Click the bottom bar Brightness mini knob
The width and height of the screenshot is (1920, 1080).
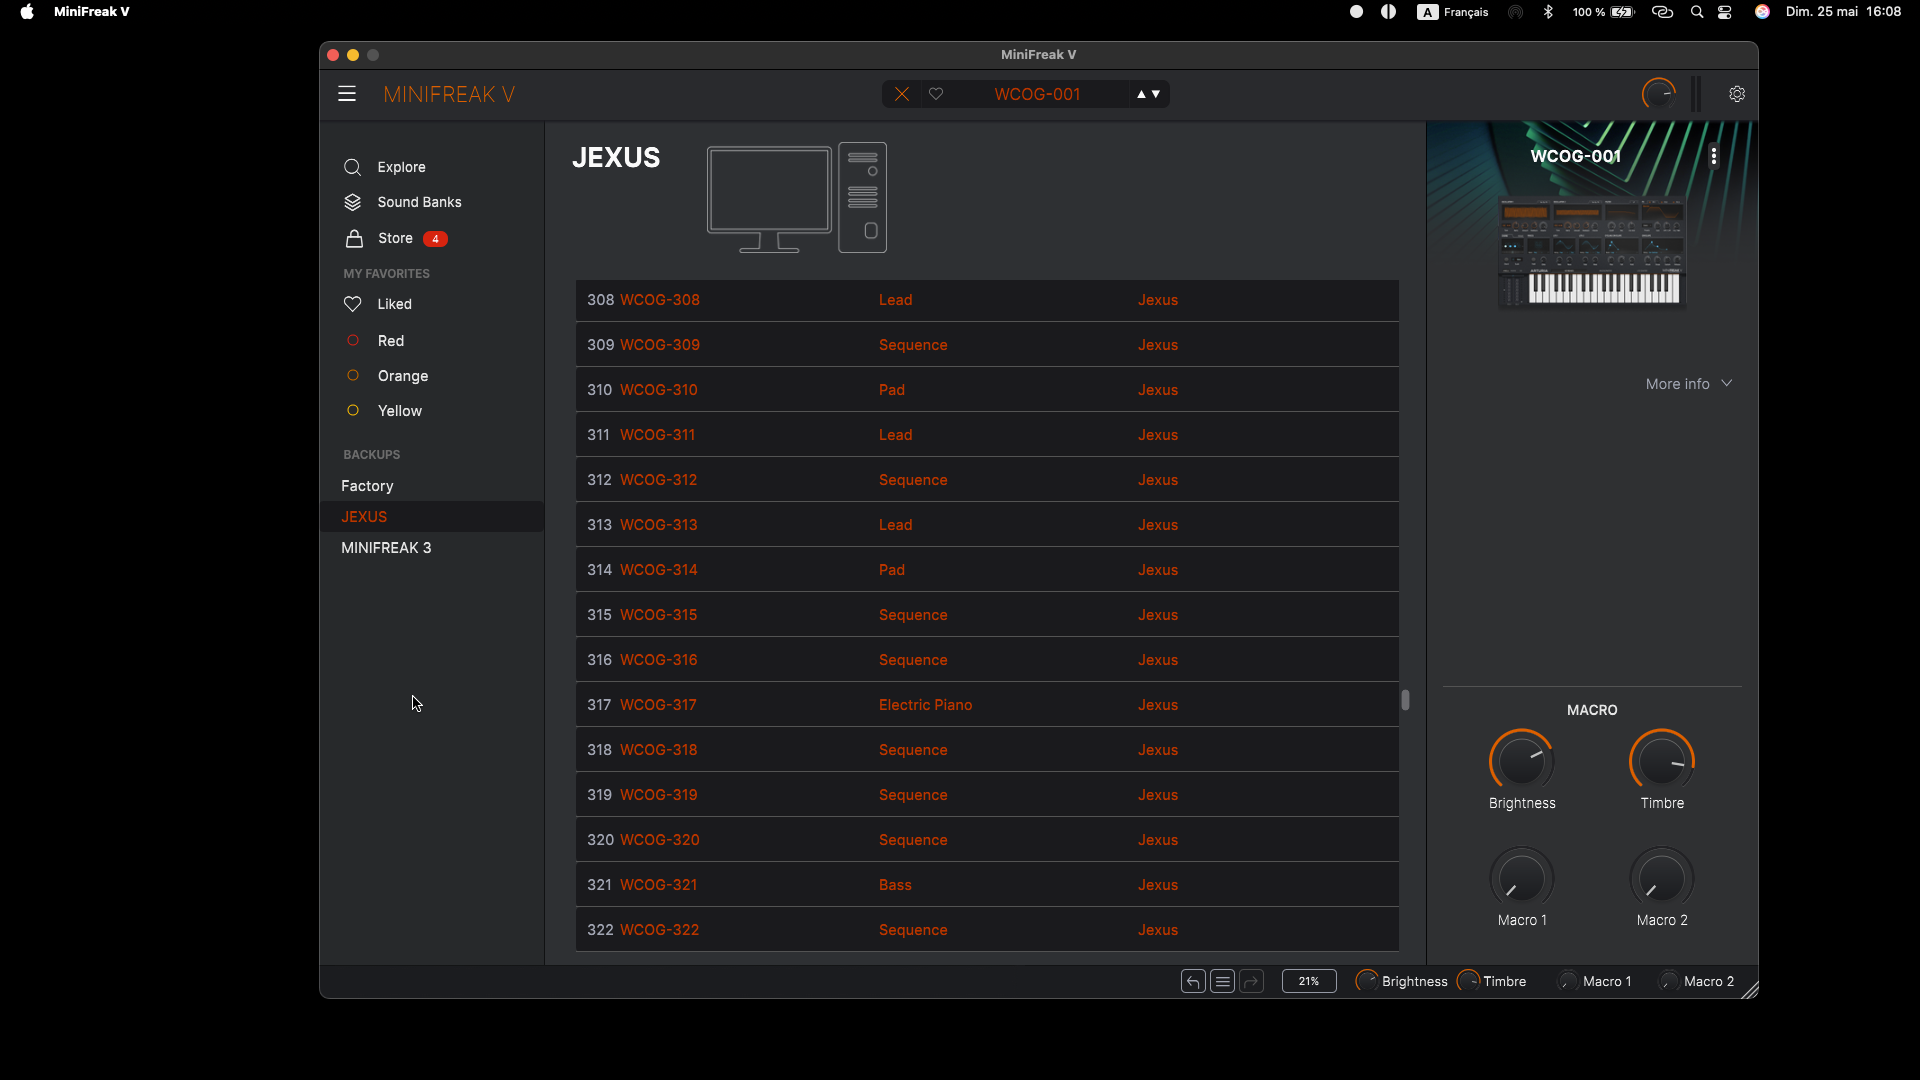pyautogui.click(x=1367, y=981)
